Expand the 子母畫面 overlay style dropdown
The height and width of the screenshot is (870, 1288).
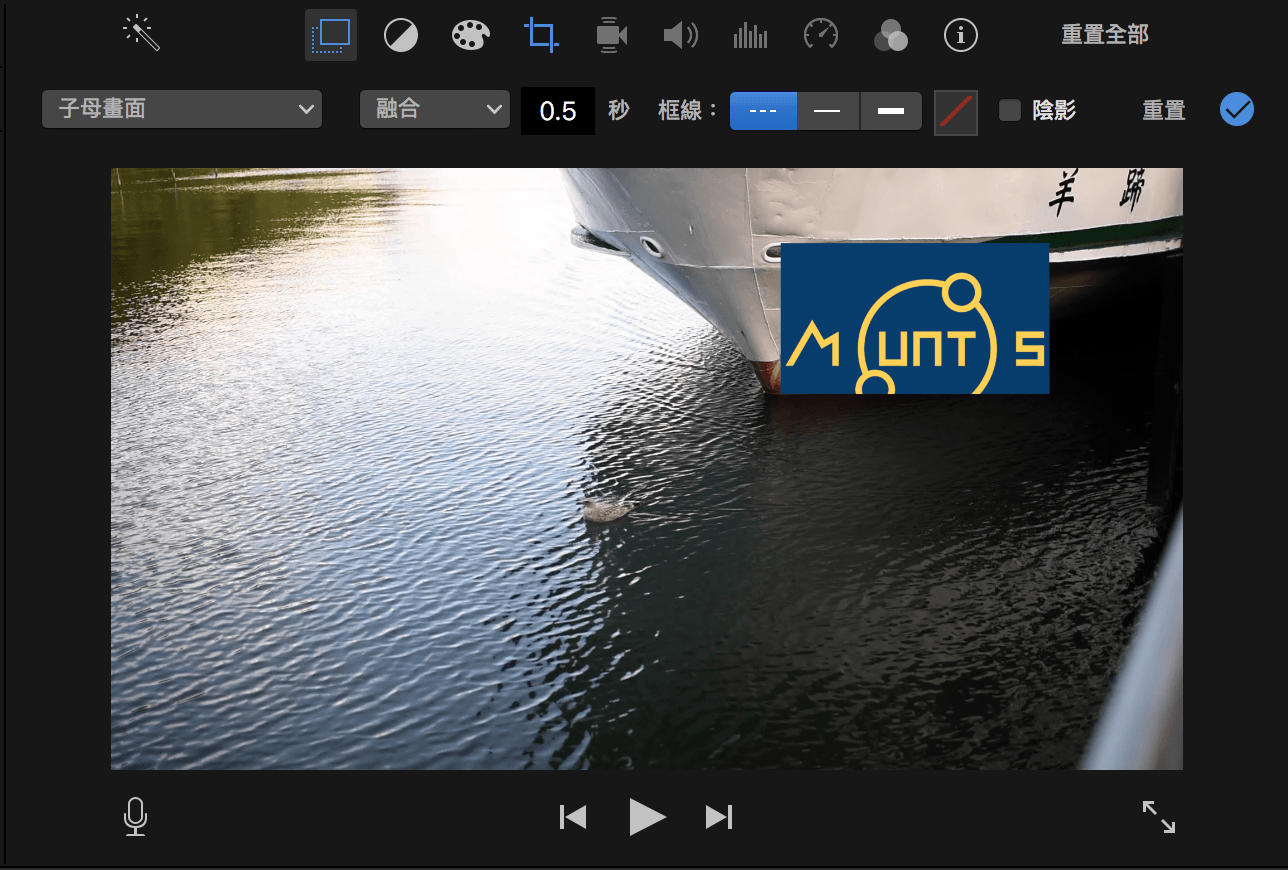coord(182,109)
